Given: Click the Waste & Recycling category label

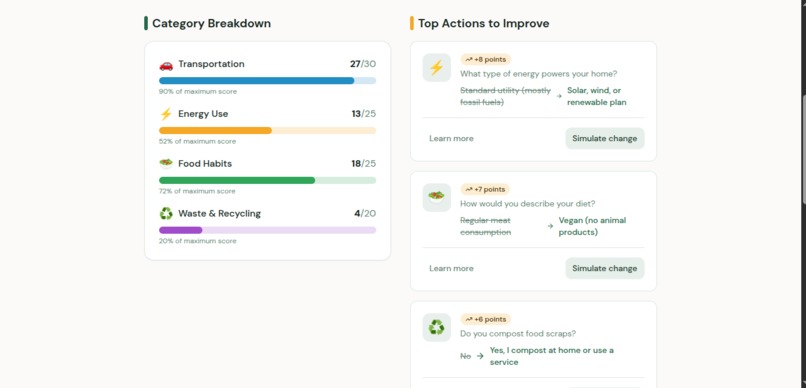Looking at the screenshot, I should pos(219,214).
